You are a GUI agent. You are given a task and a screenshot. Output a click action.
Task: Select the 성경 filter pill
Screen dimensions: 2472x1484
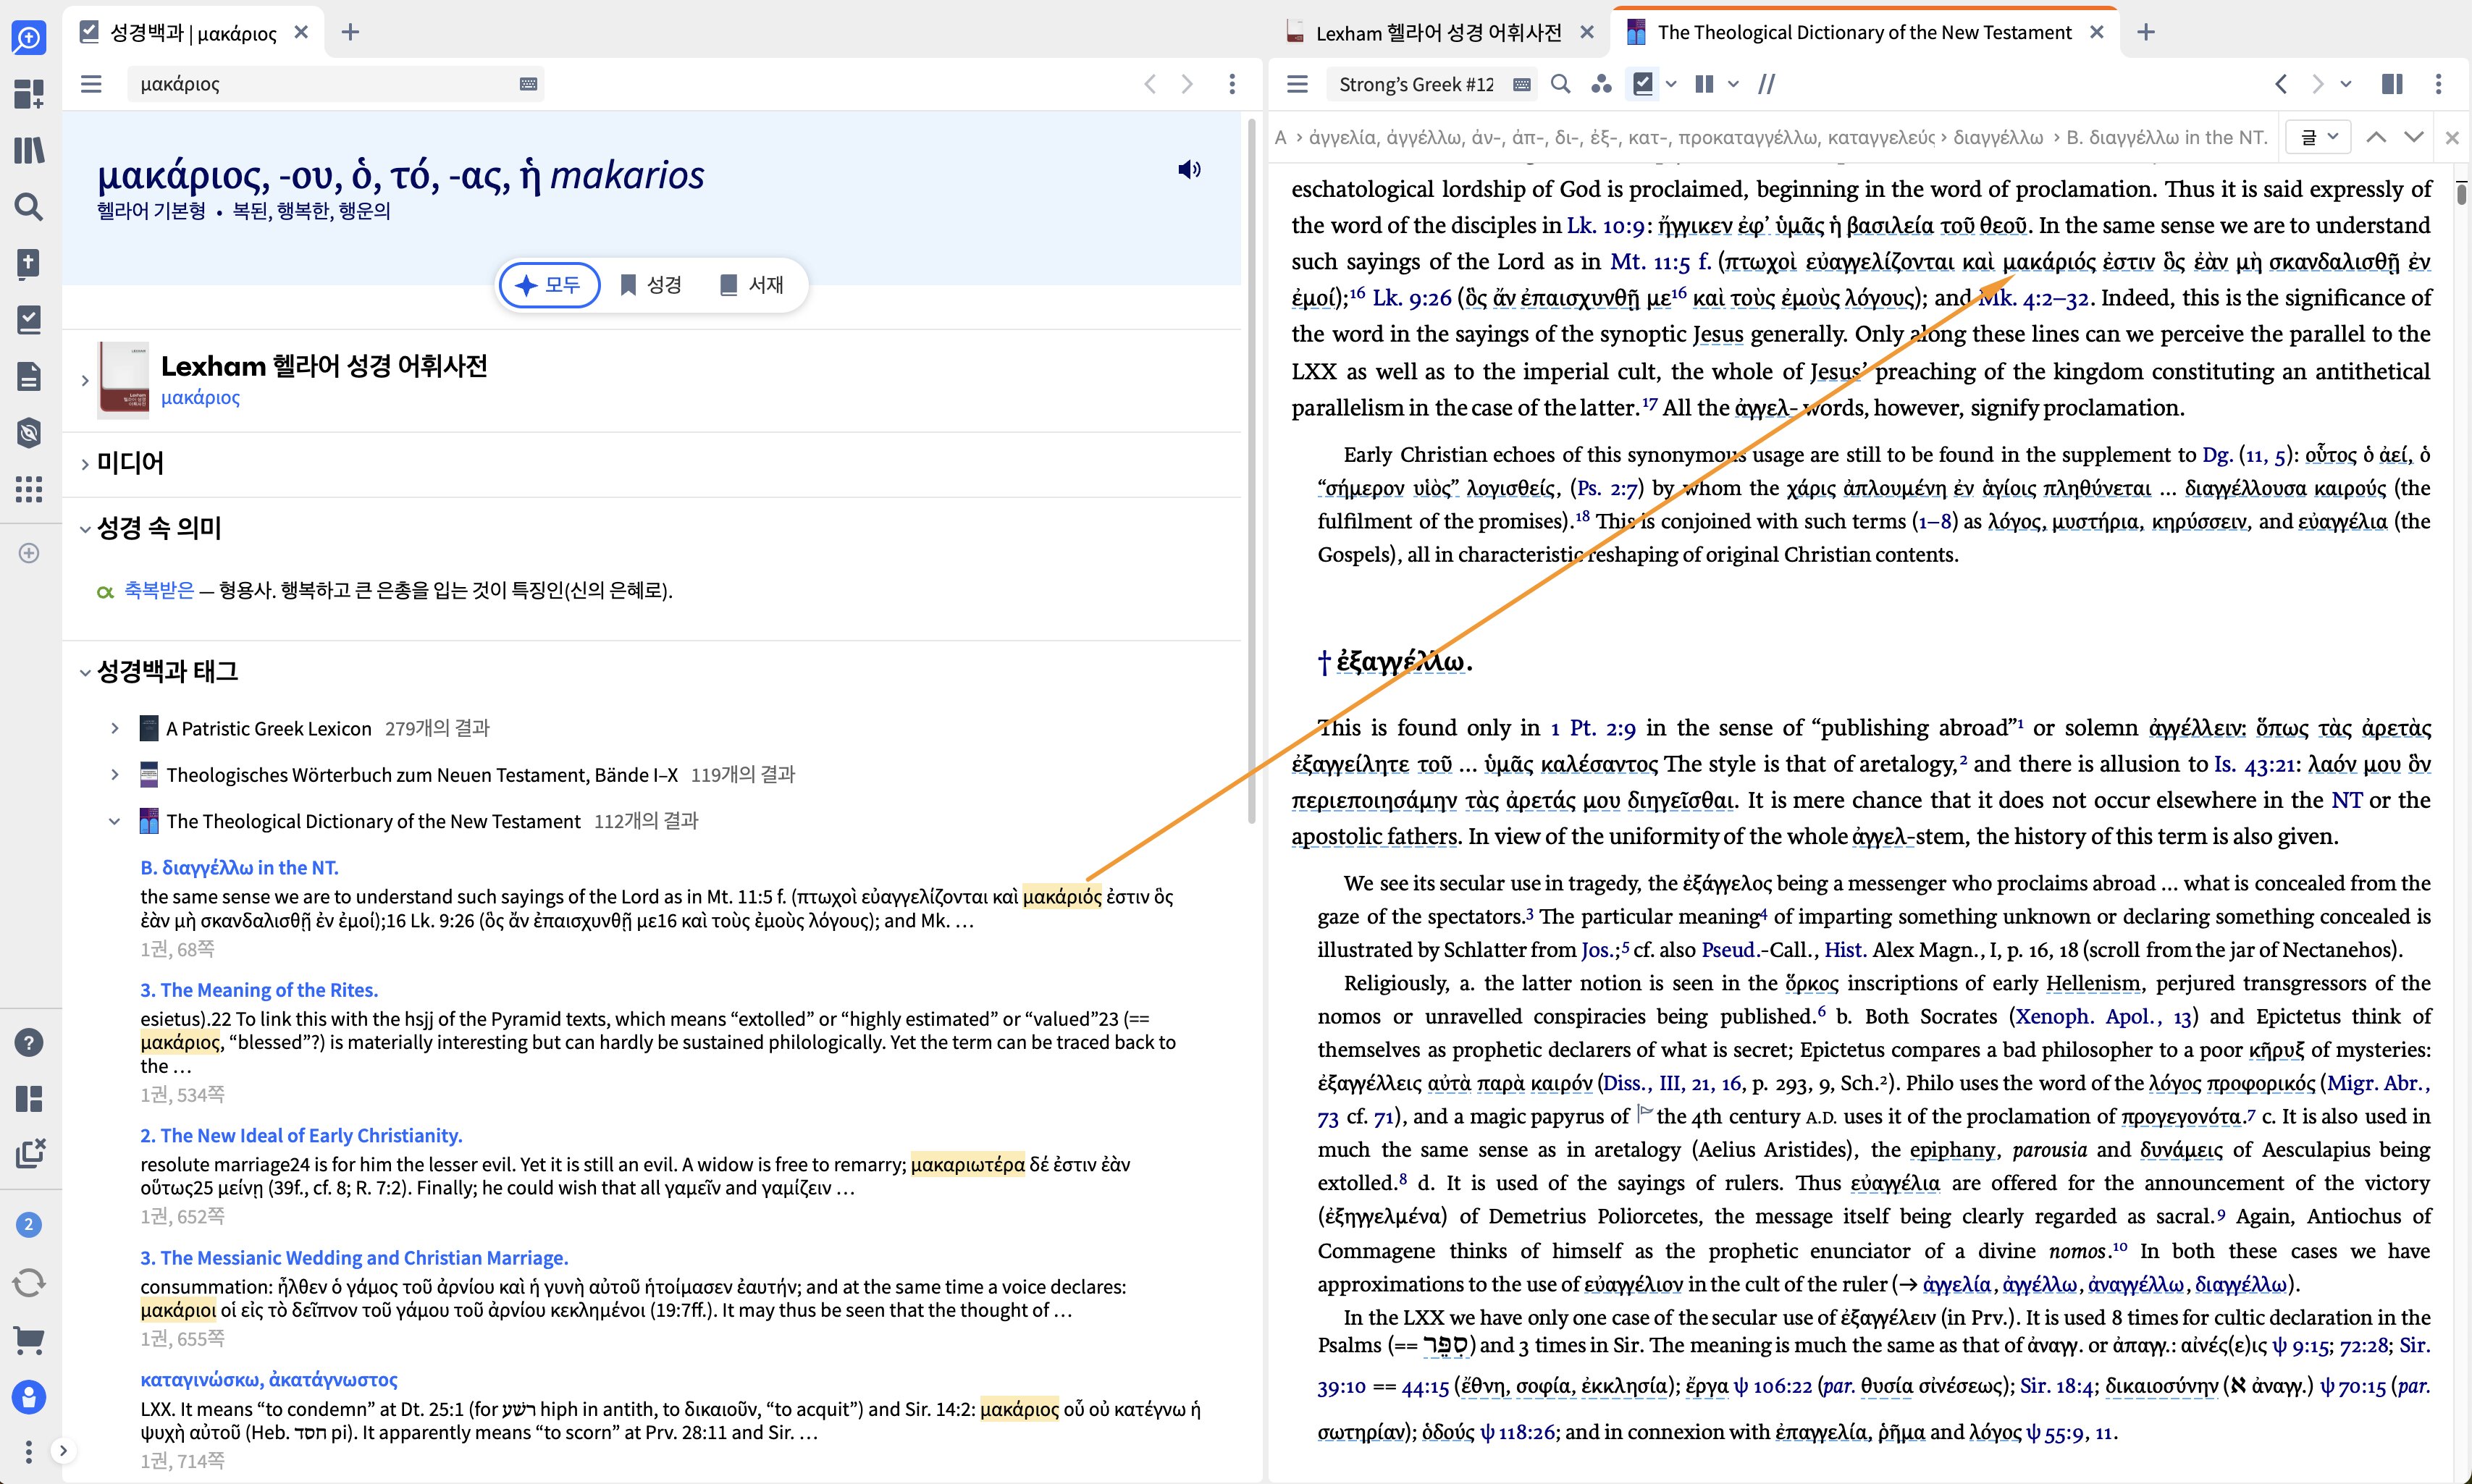tap(651, 285)
